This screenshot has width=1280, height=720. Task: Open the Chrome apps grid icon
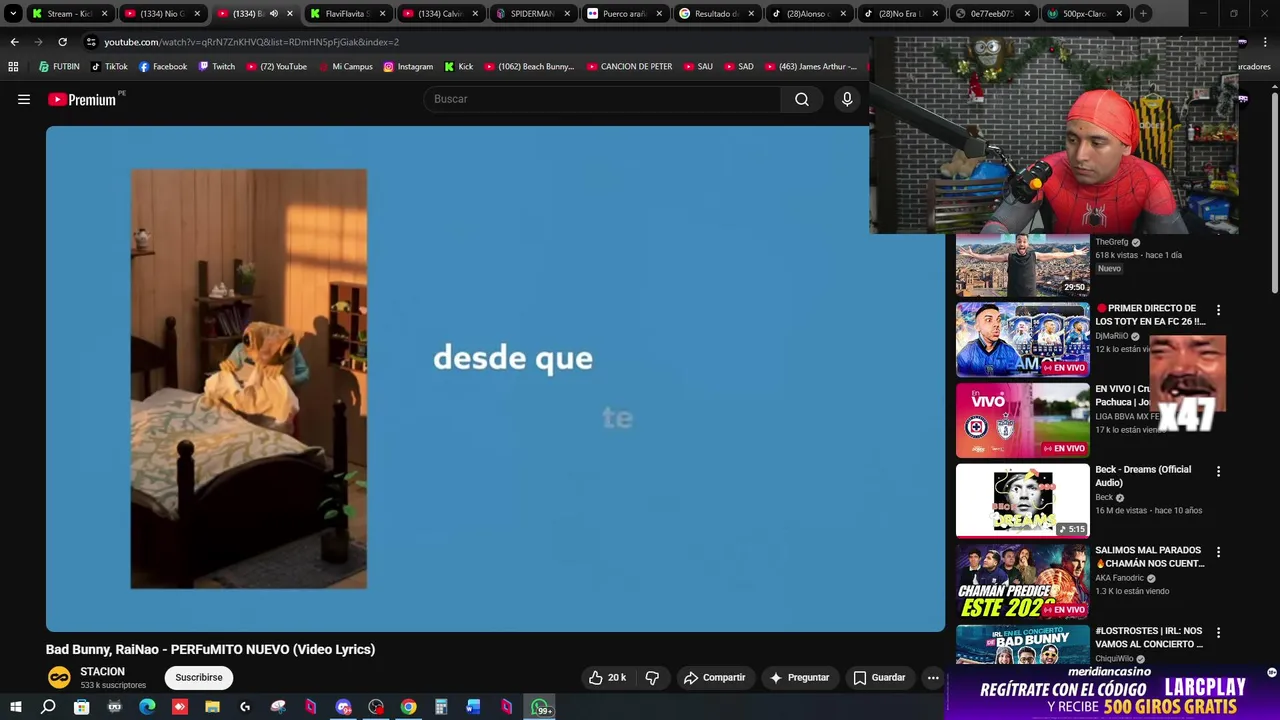click(13, 66)
